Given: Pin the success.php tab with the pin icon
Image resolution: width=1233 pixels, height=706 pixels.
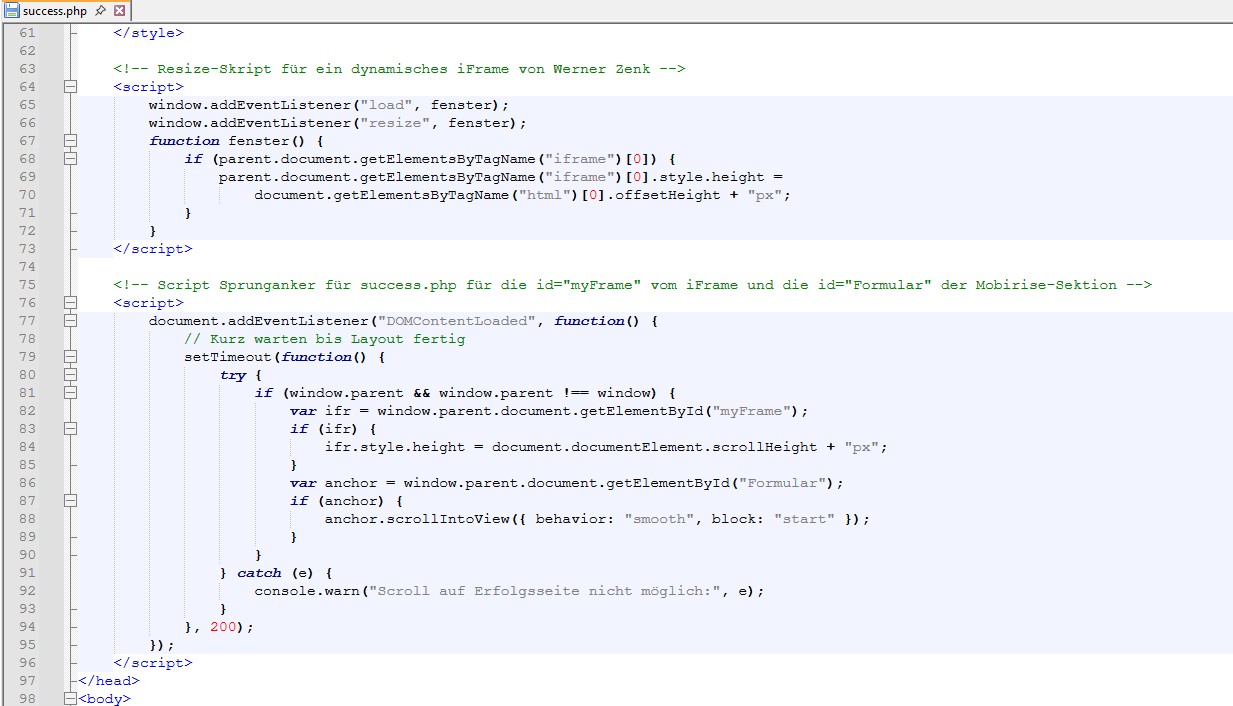Looking at the screenshot, I should coord(100,11).
